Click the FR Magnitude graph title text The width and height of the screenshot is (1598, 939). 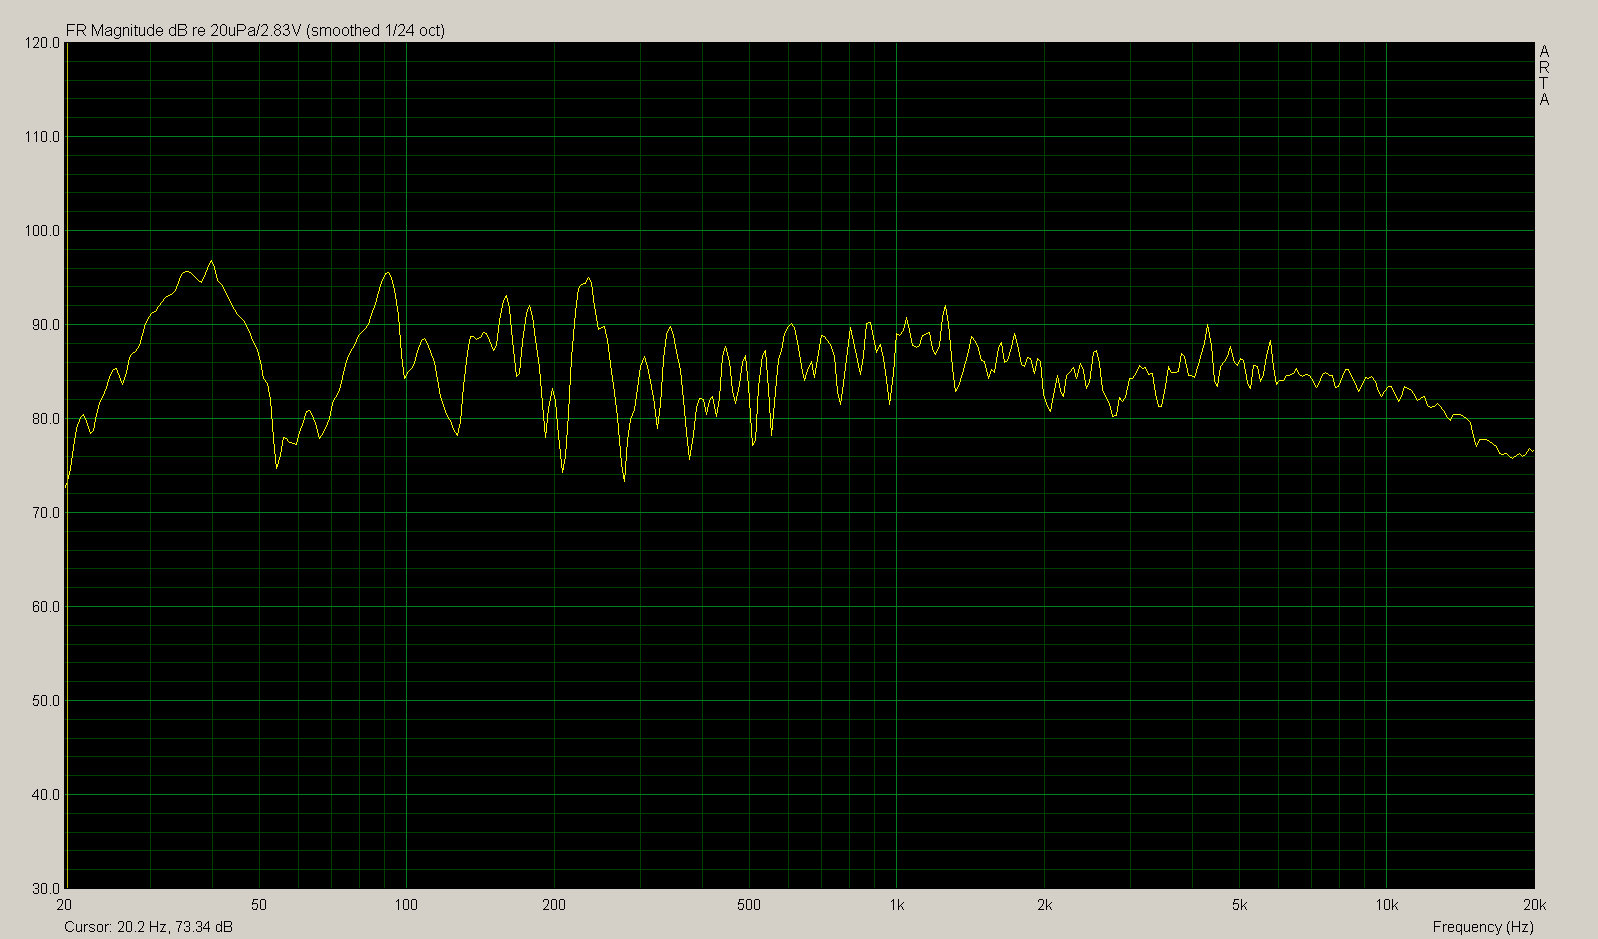(255, 31)
